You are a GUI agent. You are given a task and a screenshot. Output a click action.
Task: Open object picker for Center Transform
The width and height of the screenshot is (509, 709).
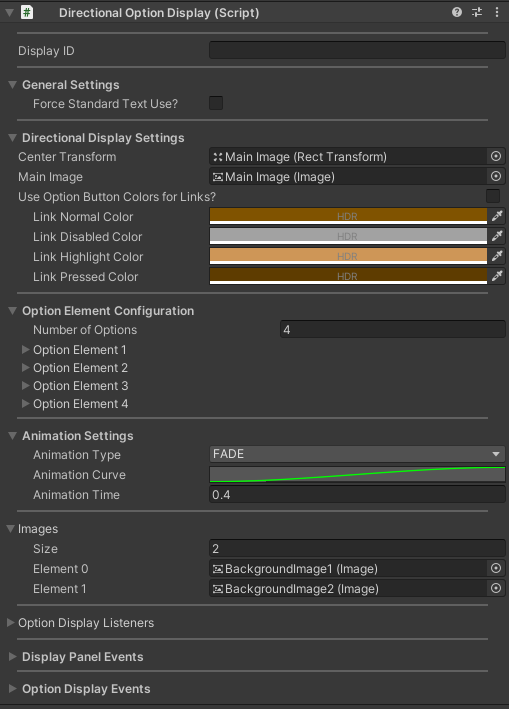[x=496, y=156]
